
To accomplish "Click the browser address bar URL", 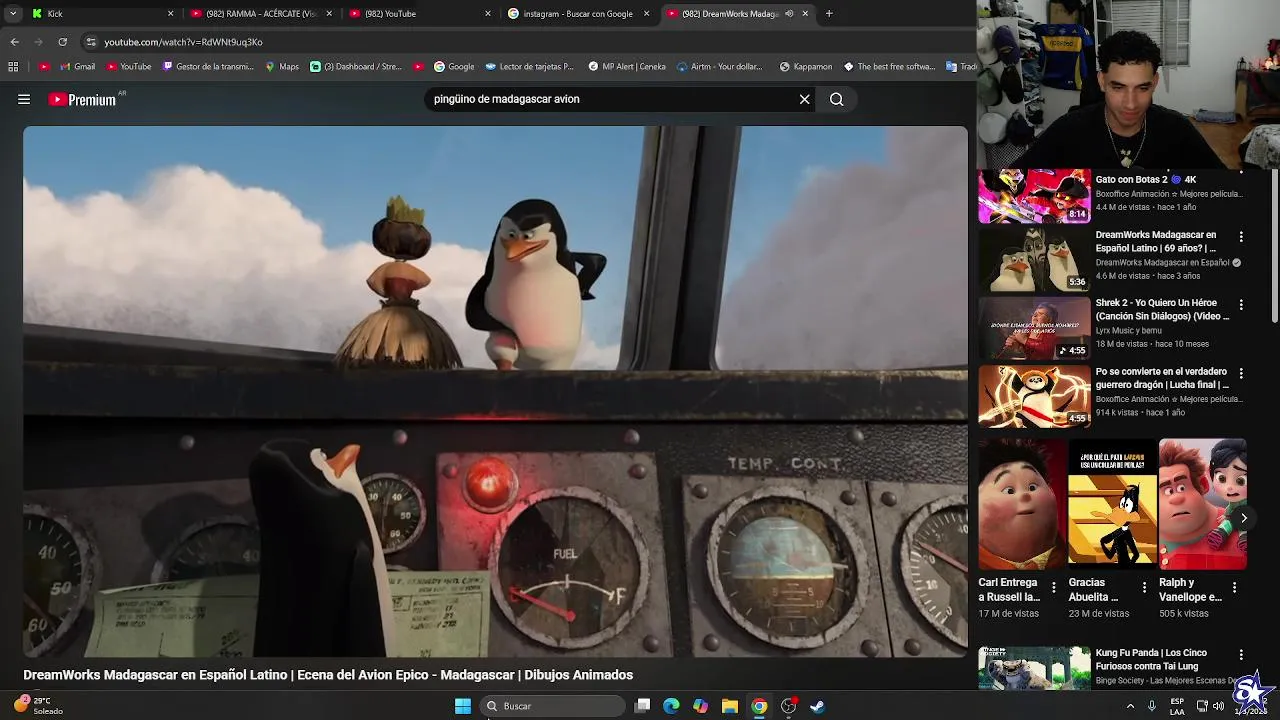I will pos(183,42).
